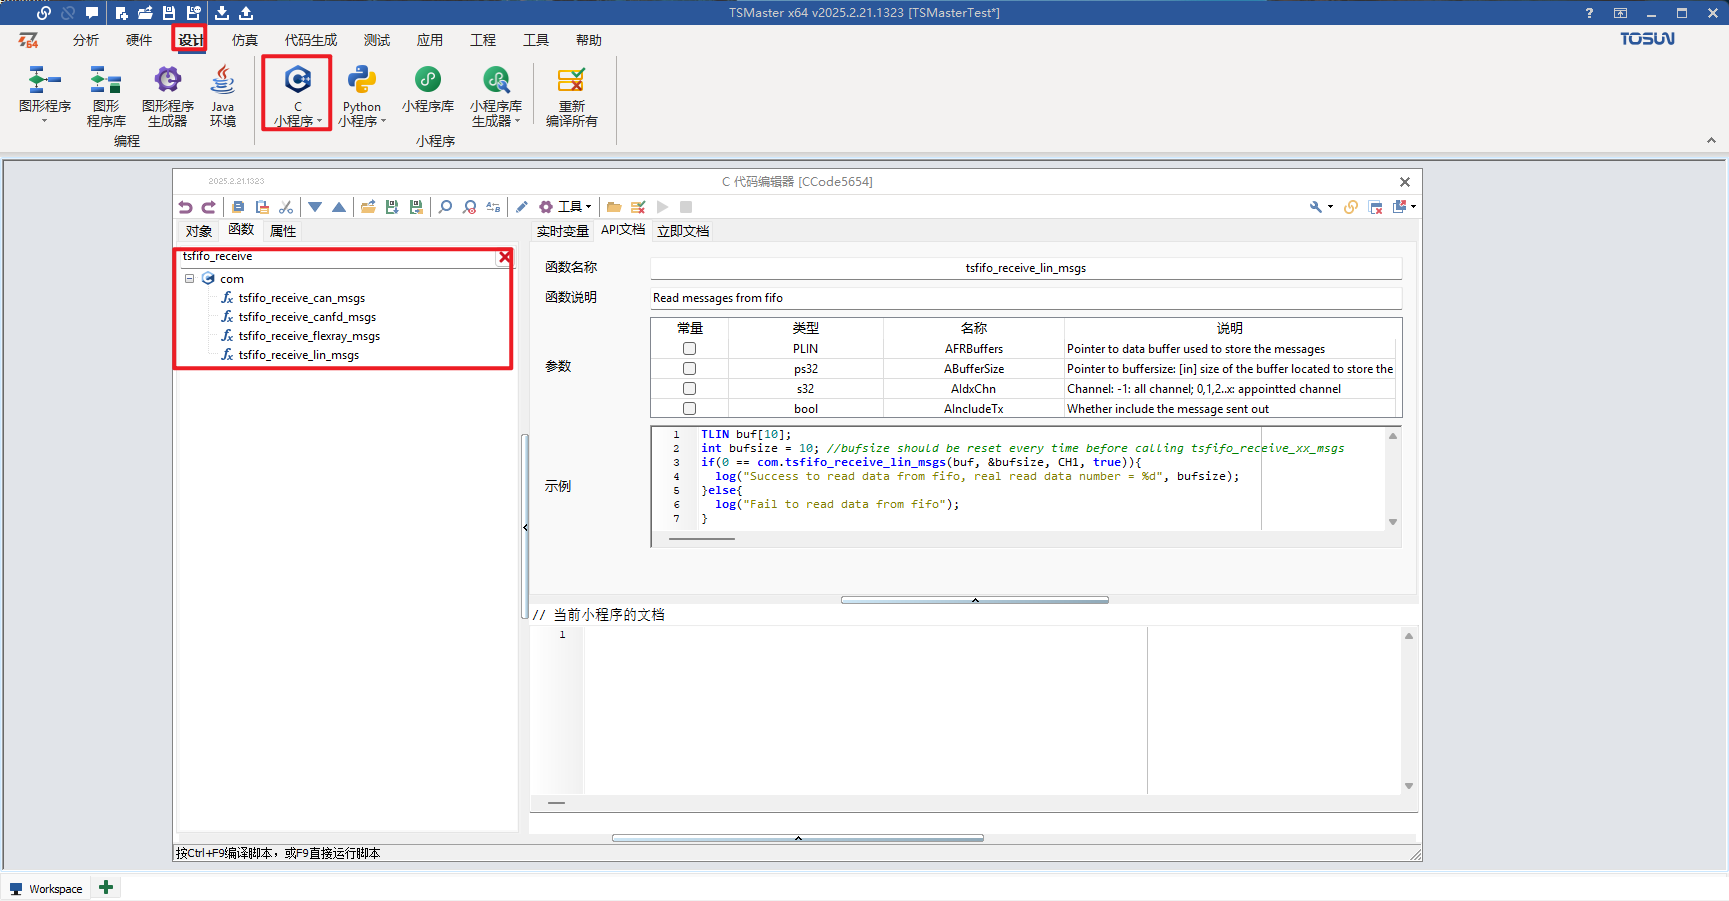Toggle the constant checkbox for ABufferSize
The image size is (1729, 901).
coord(689,369)
